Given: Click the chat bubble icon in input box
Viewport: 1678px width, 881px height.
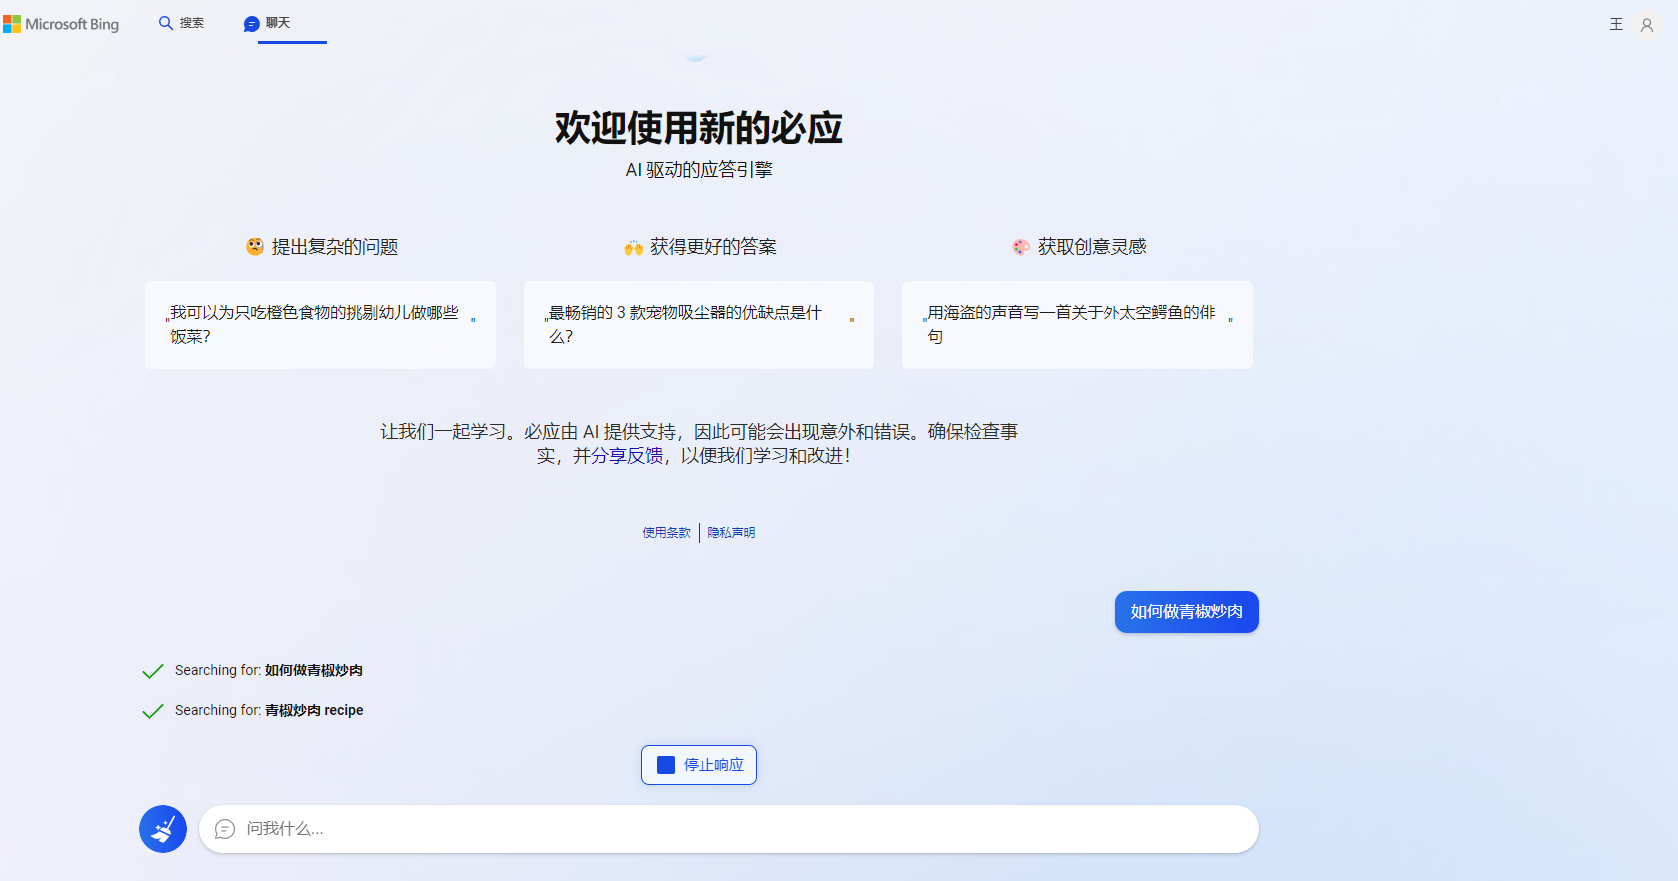Looking at the screenshot, I should click(225, 829).
